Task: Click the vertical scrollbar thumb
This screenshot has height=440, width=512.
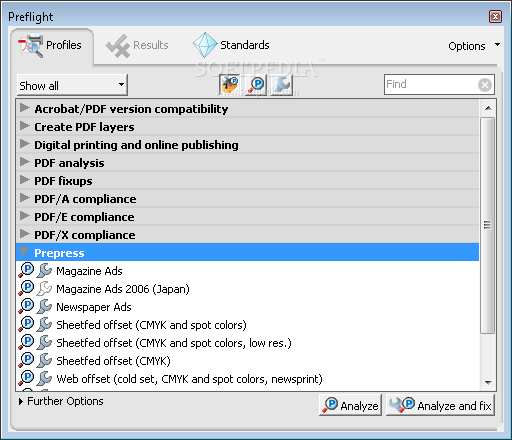Action: tap(488, 225)
